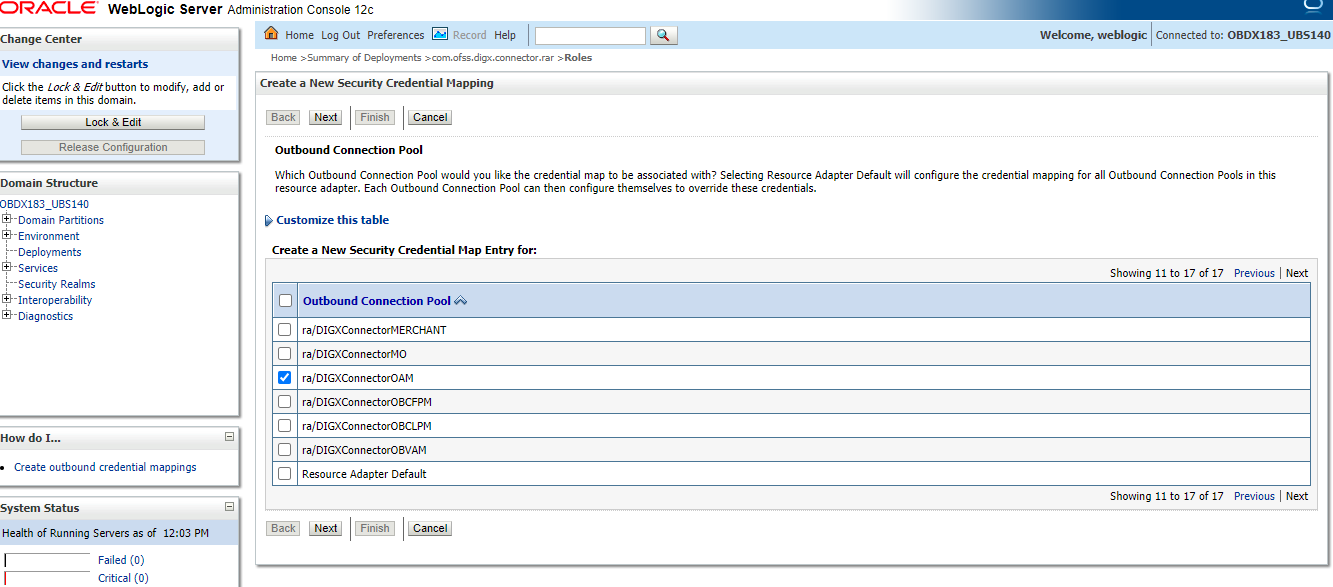Check ra/DIGXConnectorMERCHANT checkbox

(285, 330)
